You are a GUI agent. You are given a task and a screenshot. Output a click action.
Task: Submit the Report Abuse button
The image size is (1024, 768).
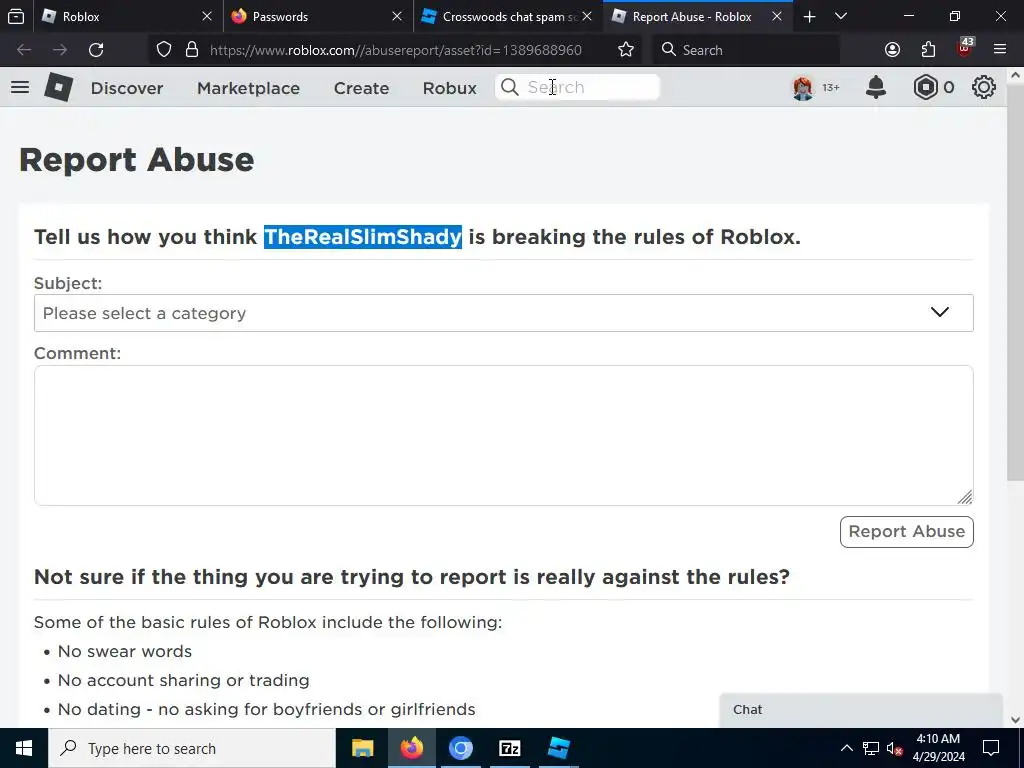coord(906,532)
